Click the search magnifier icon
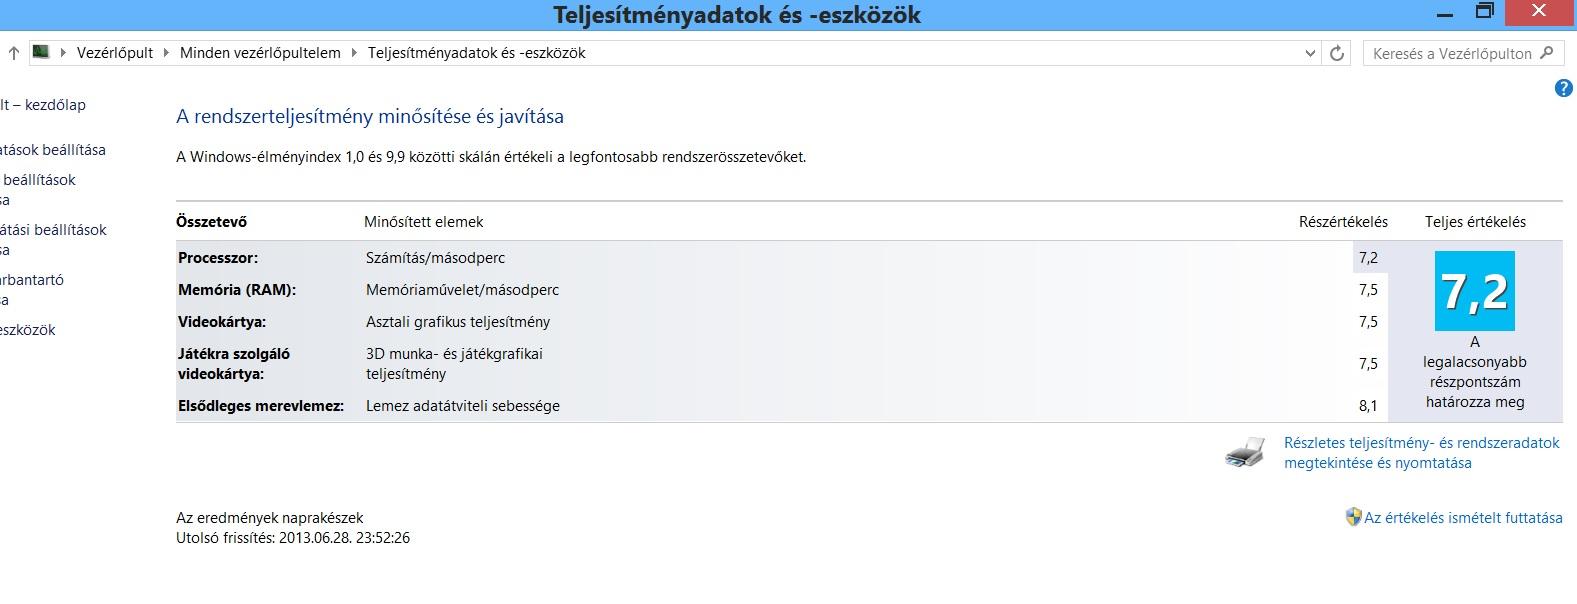 pyautogui.click(x=1548, y=53)
